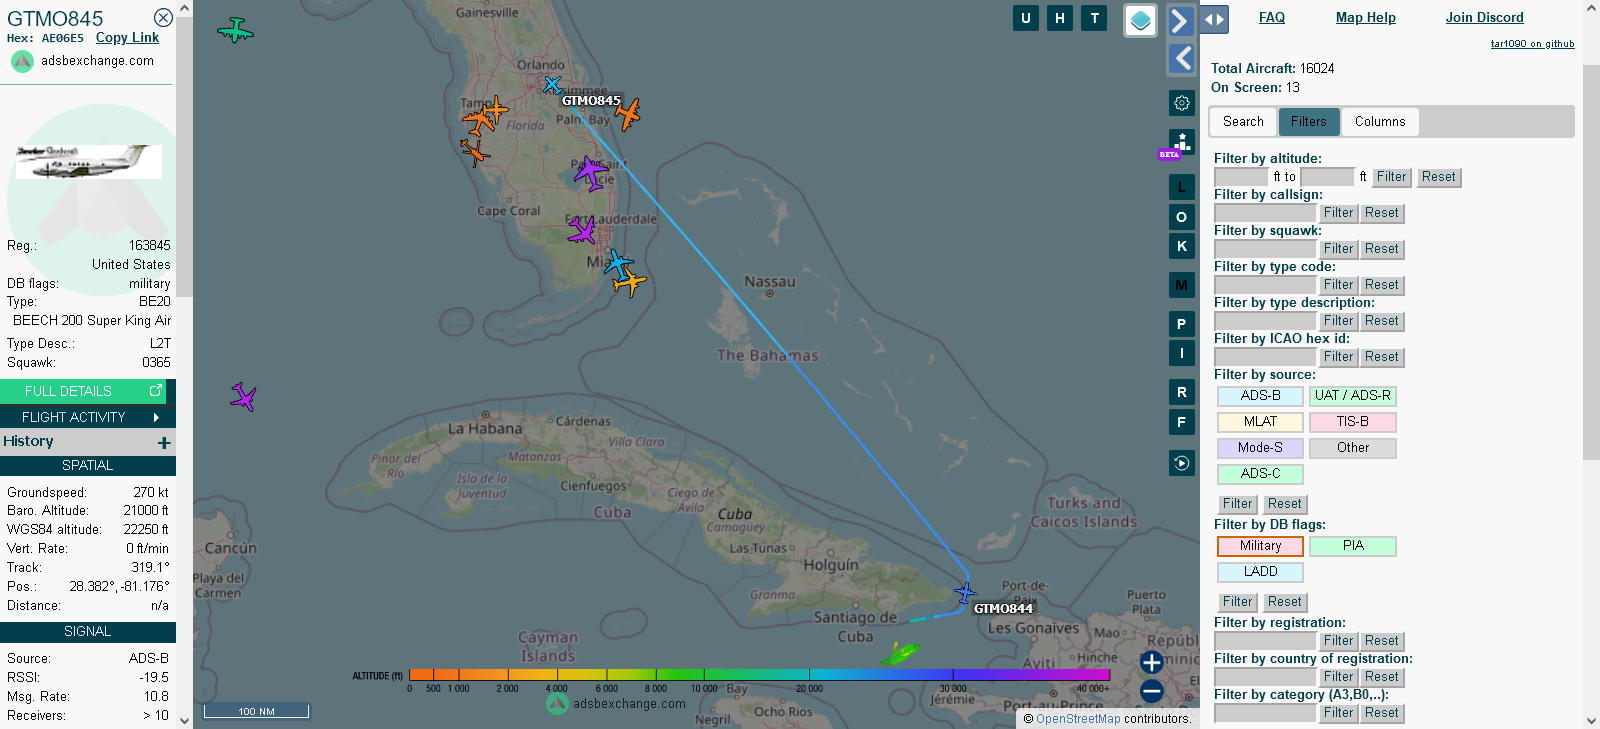Reset the DB flags filter
The height and width of the screenshot is (729, 1600).
click(x=1285, y=602)
